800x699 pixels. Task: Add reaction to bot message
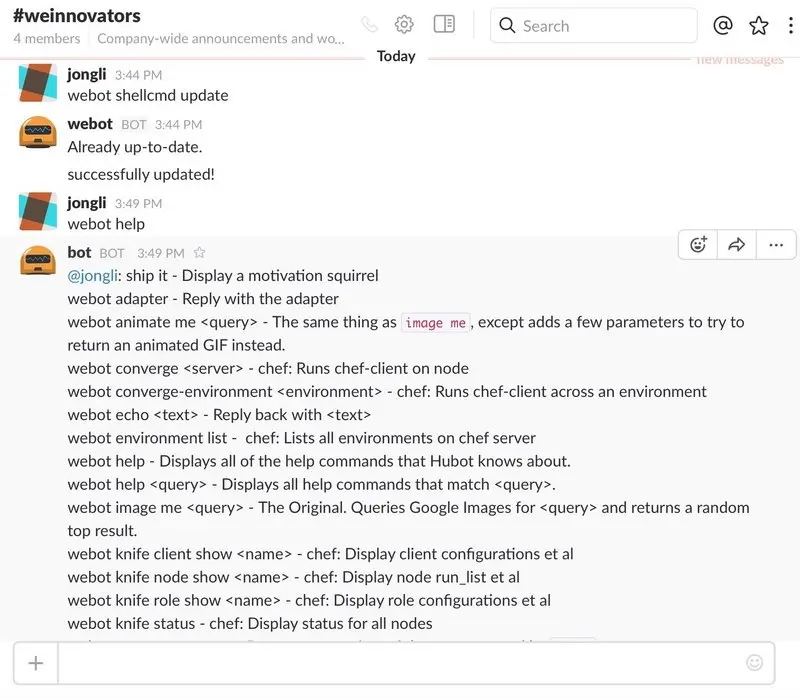coord(698,245)
